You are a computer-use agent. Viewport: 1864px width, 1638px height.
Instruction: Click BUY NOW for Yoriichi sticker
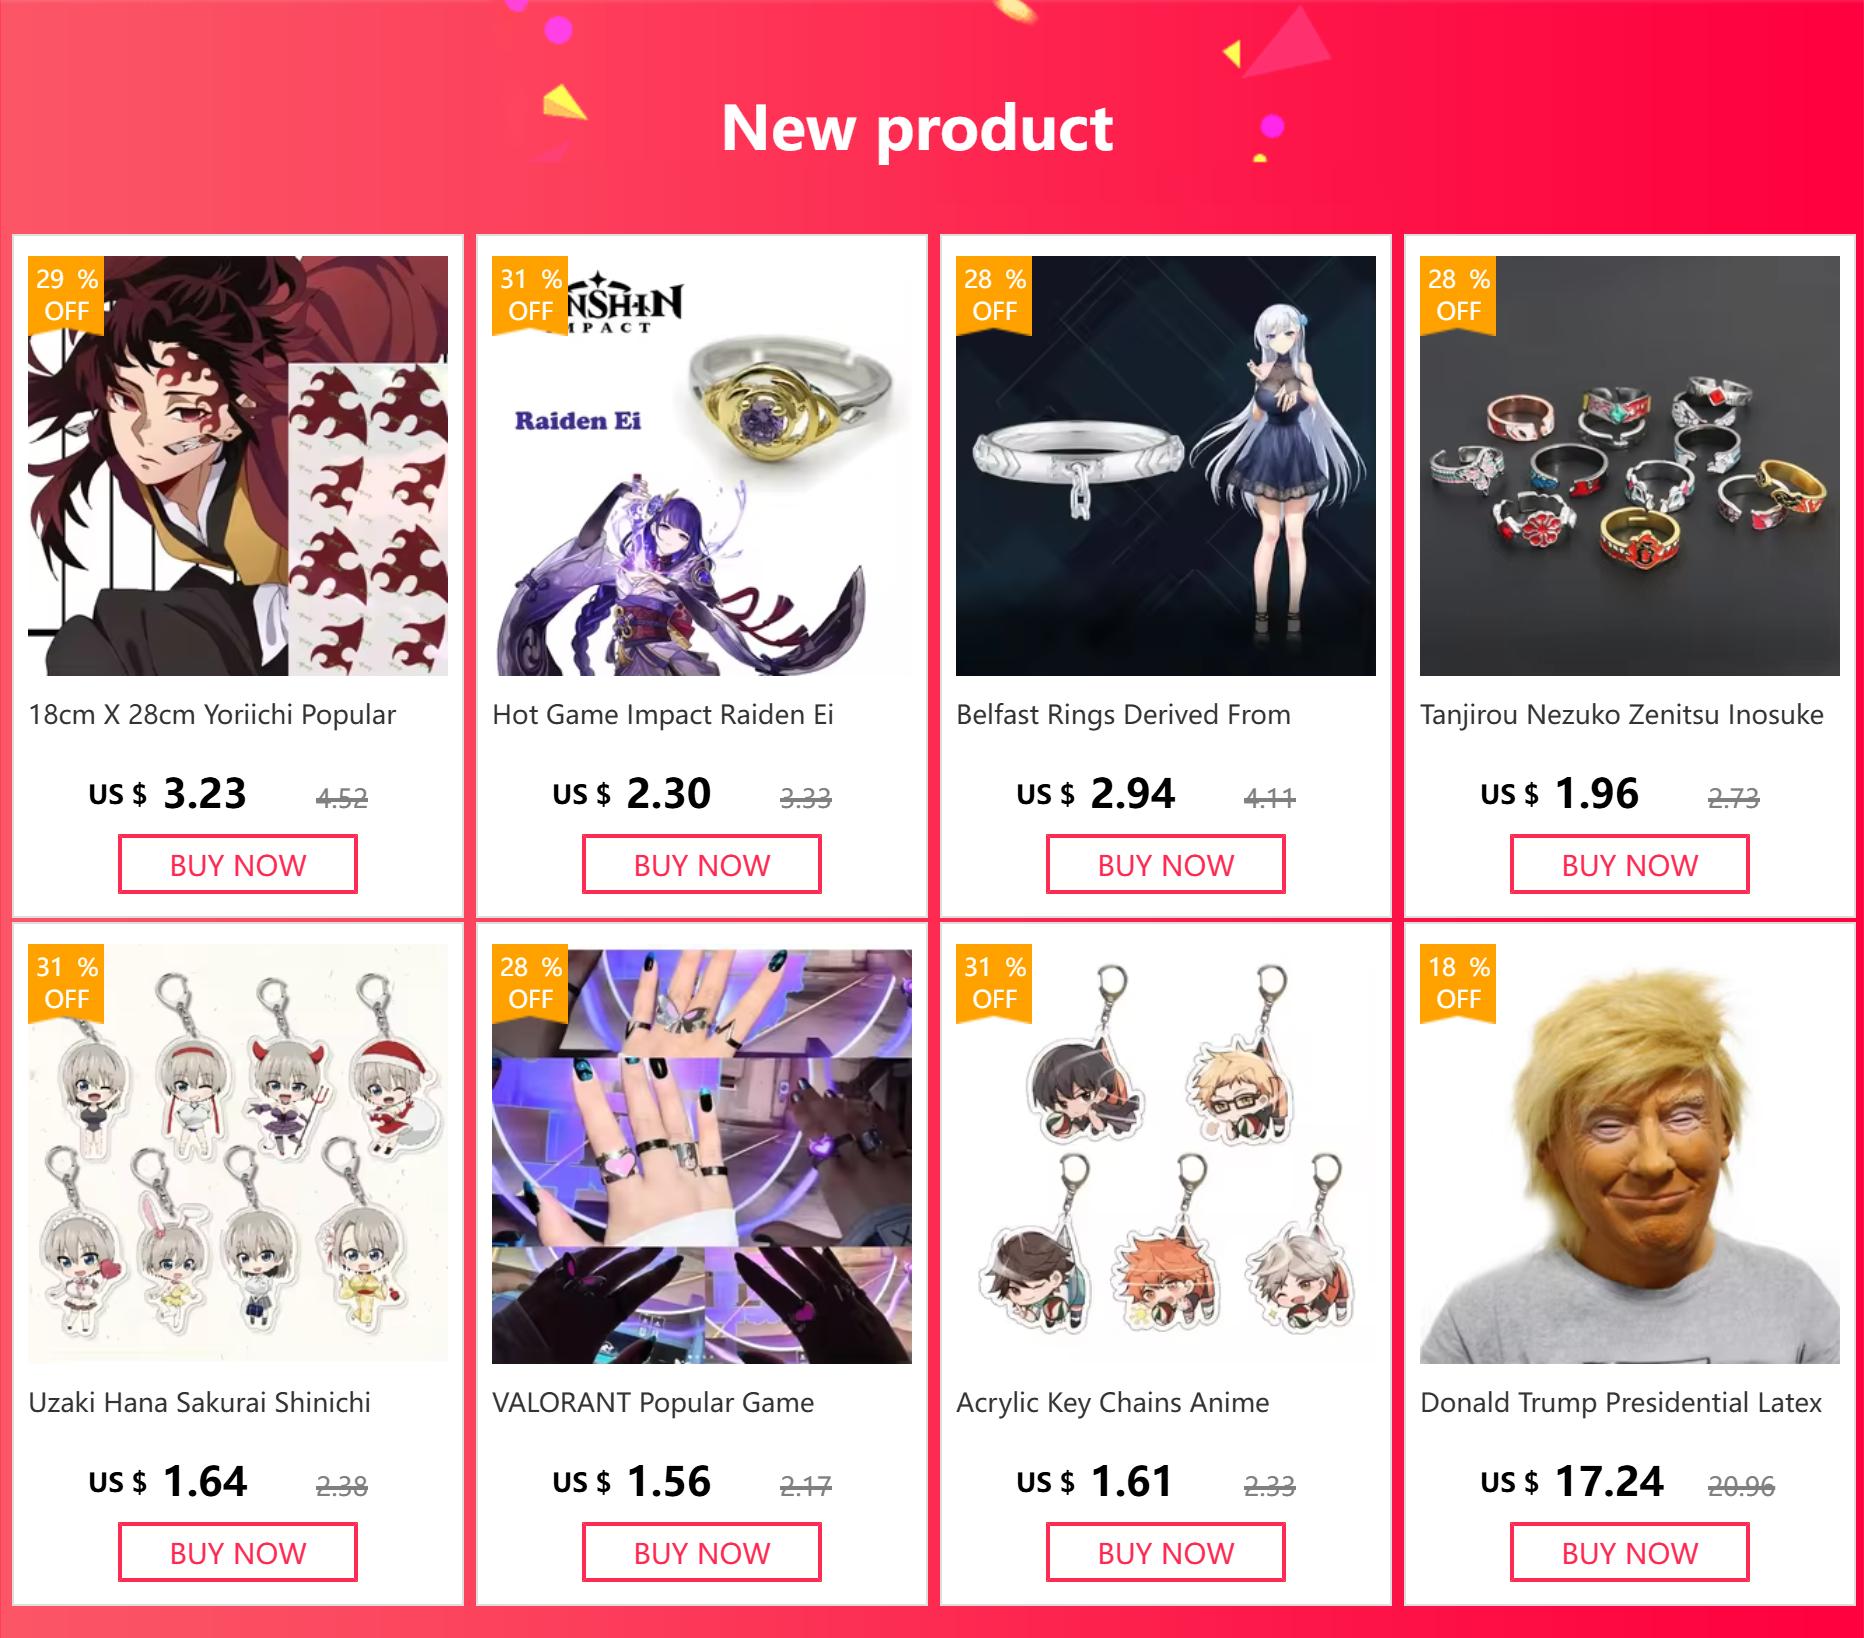[x=238, y=865]
